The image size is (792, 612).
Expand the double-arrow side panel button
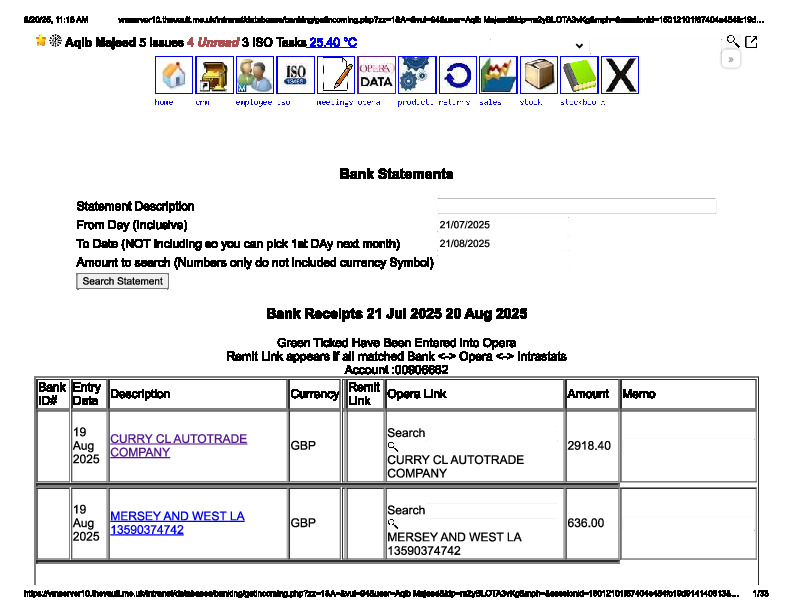click(731, 59)
